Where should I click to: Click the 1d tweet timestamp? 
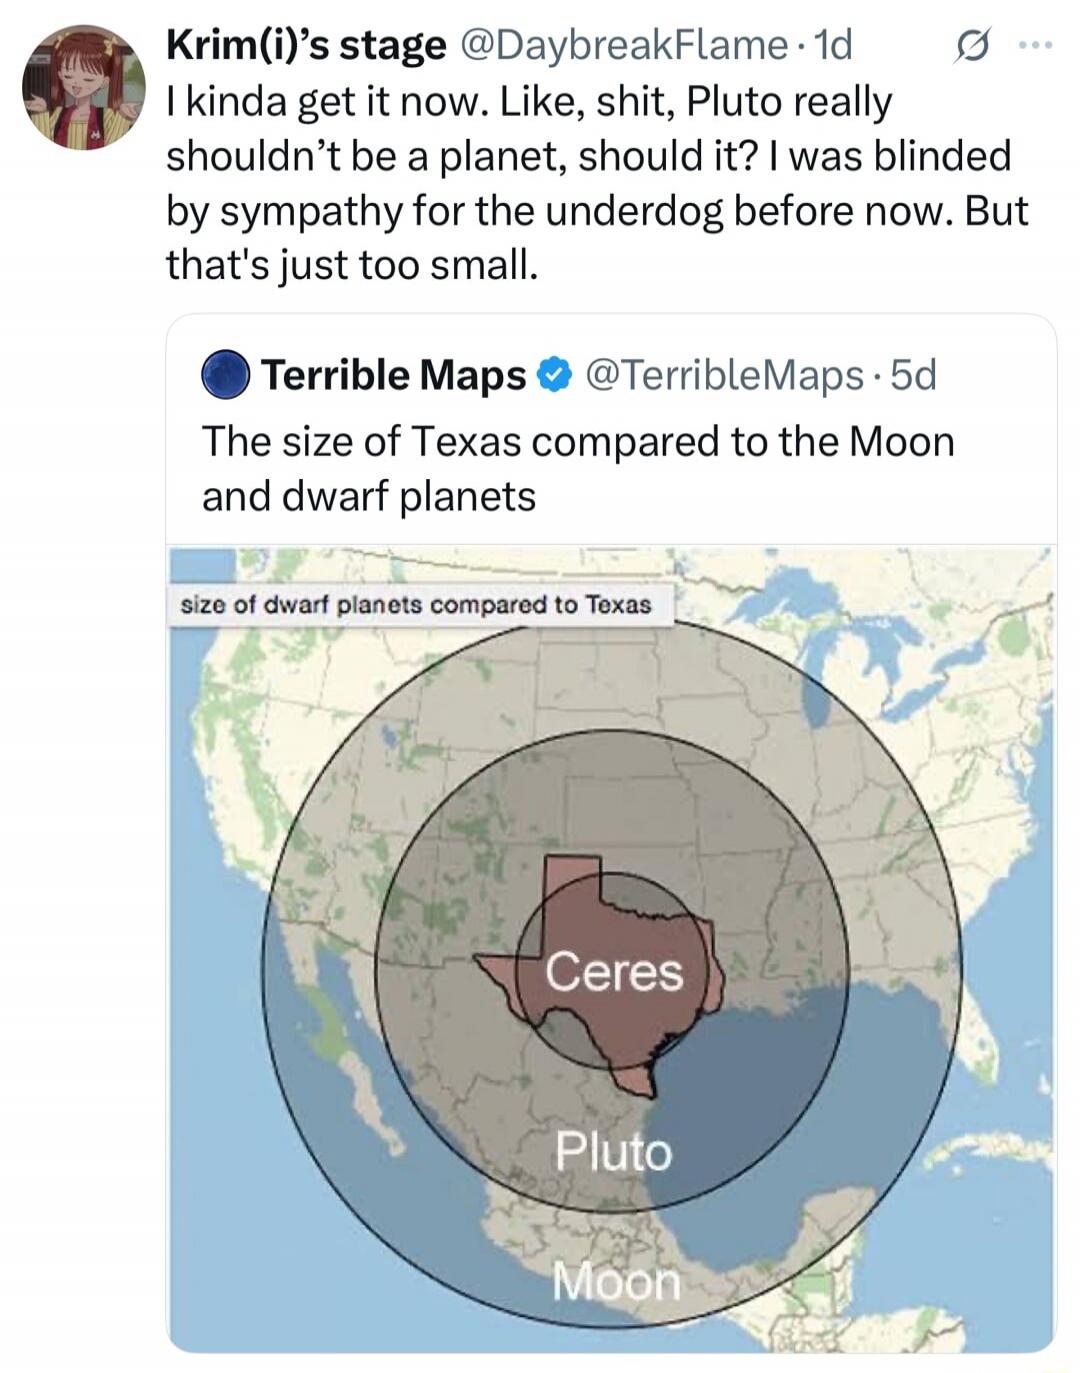click(x=832, y=44)
